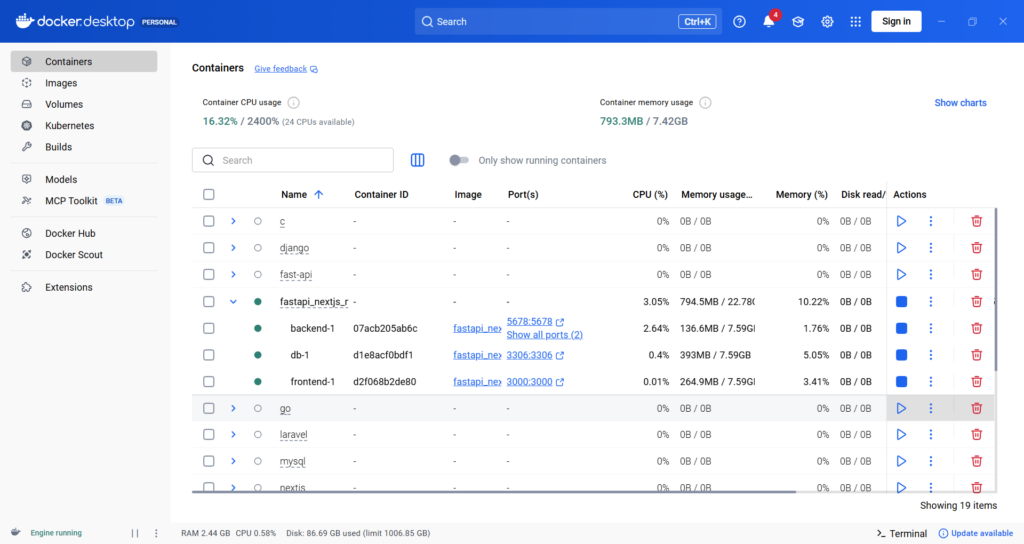Expand the go container group
Image resolution: width=1024 pixels, height=544 pixels.
coord(233,408)
